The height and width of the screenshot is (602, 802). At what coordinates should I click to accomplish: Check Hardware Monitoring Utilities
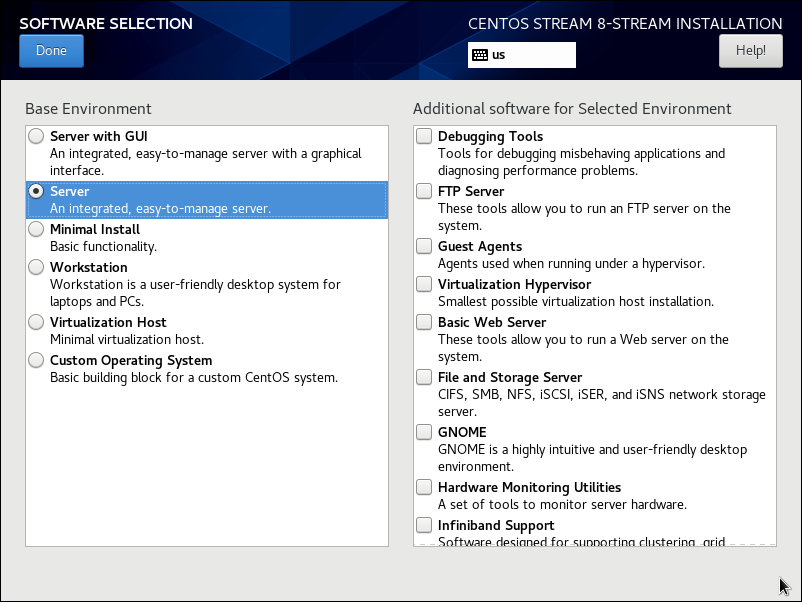[x=425, y=487]
